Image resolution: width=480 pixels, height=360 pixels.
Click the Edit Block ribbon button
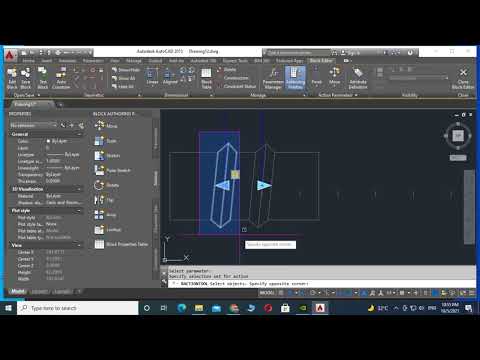pyautogui.click(x=12, y=78)
